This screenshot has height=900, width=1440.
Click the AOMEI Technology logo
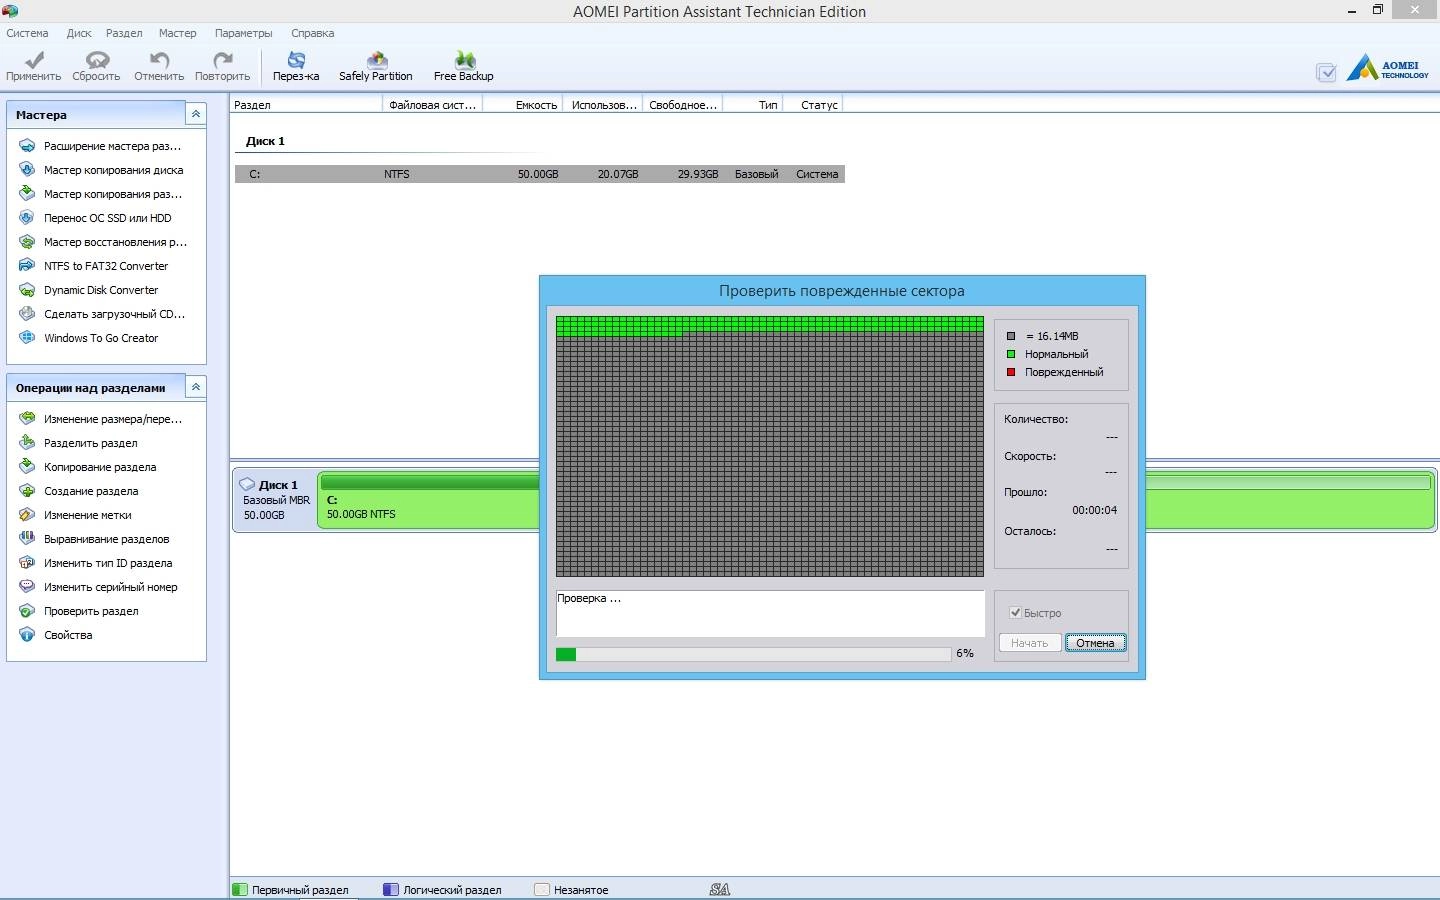[x=1388, y=68]
